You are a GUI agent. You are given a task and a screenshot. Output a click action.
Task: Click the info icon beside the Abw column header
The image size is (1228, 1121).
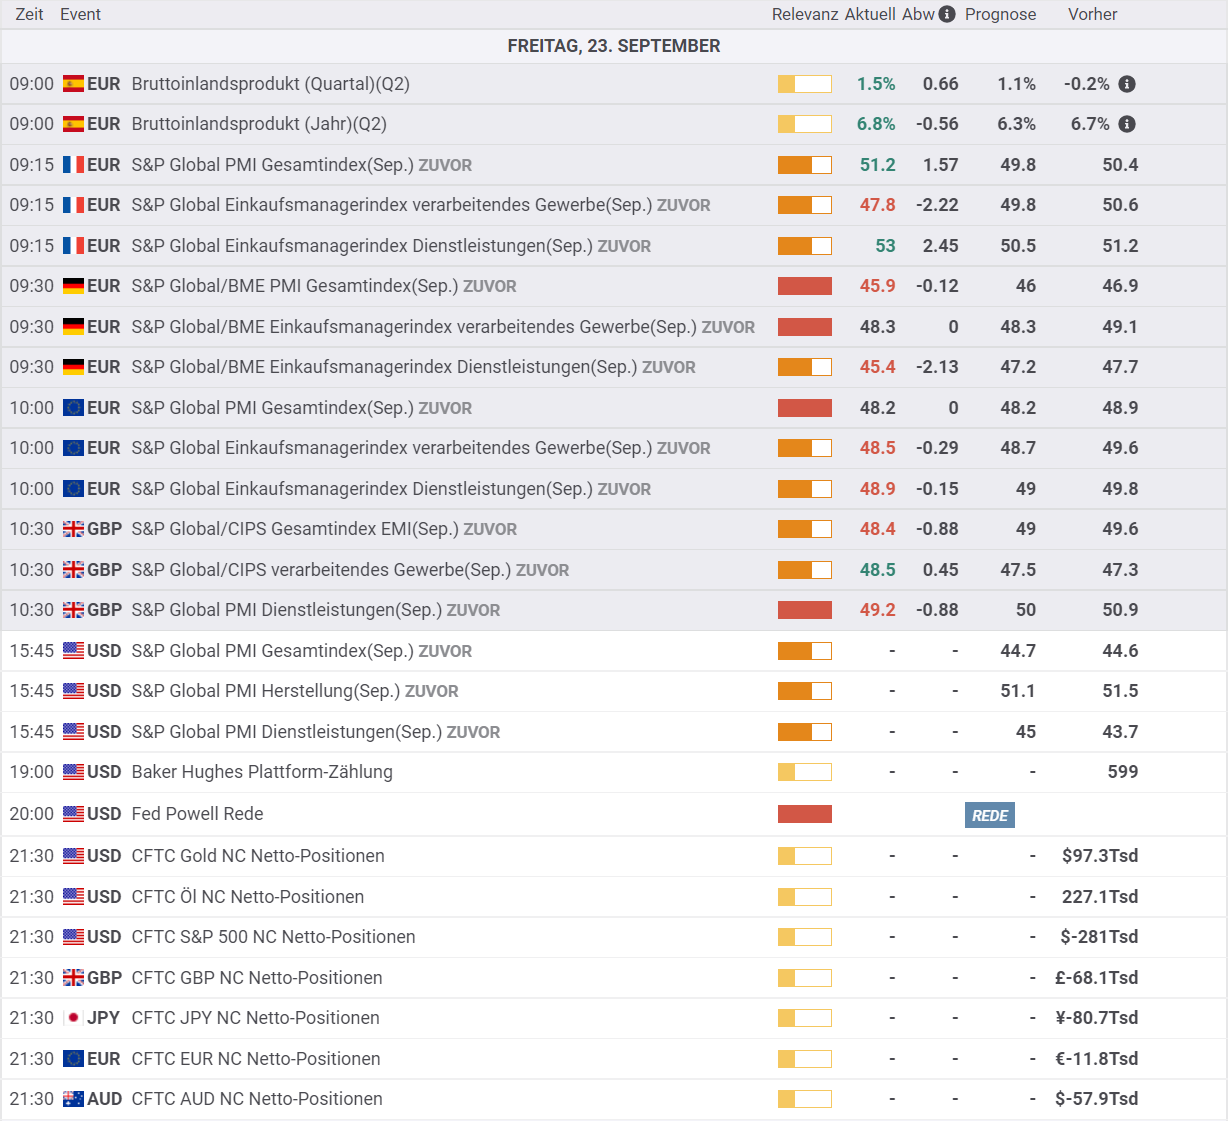pos(947,14)
